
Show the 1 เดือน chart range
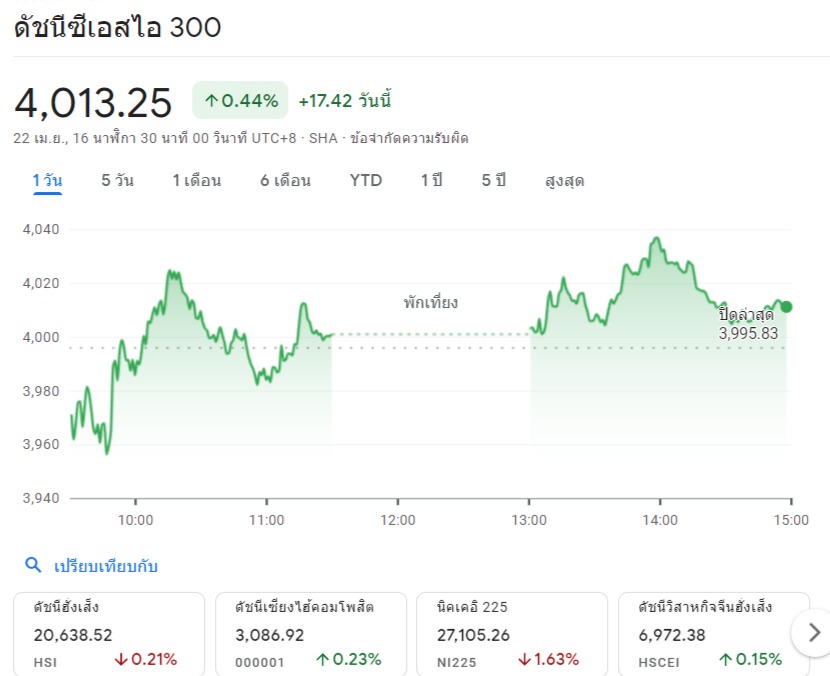point(196,181)
